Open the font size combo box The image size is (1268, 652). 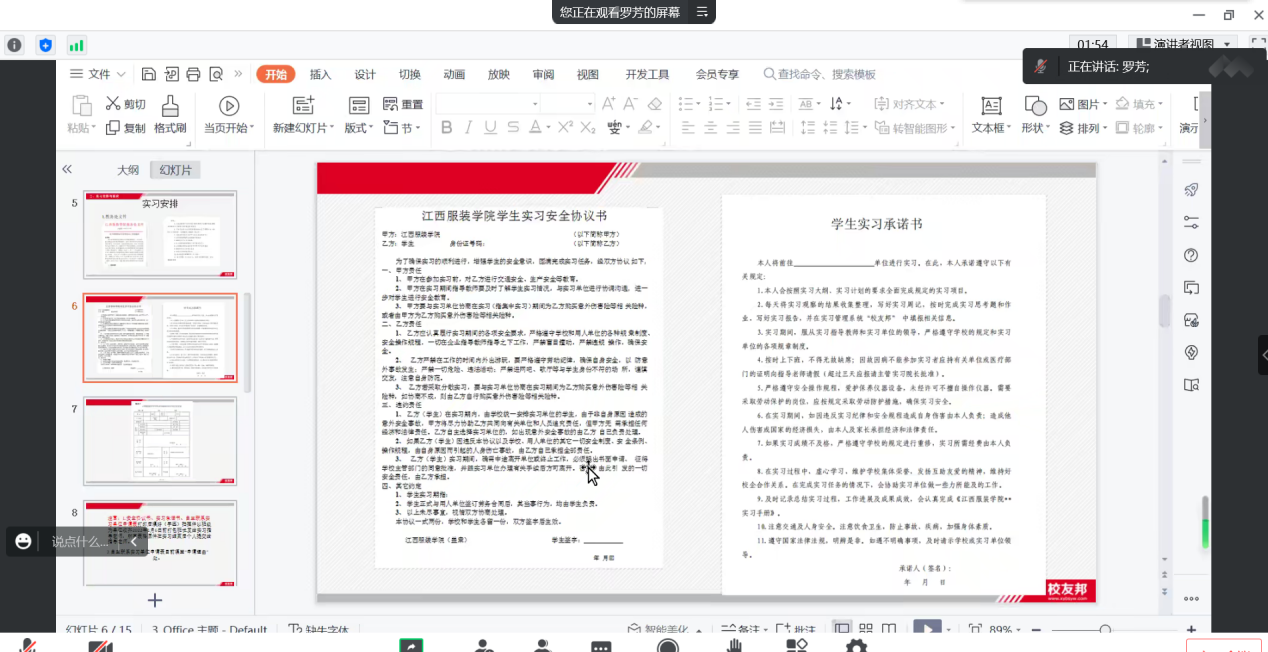click(x=569, y=104)
